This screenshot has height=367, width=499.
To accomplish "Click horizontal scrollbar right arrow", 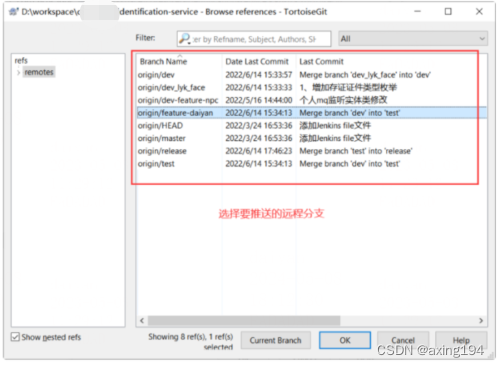I will (481, 321).
